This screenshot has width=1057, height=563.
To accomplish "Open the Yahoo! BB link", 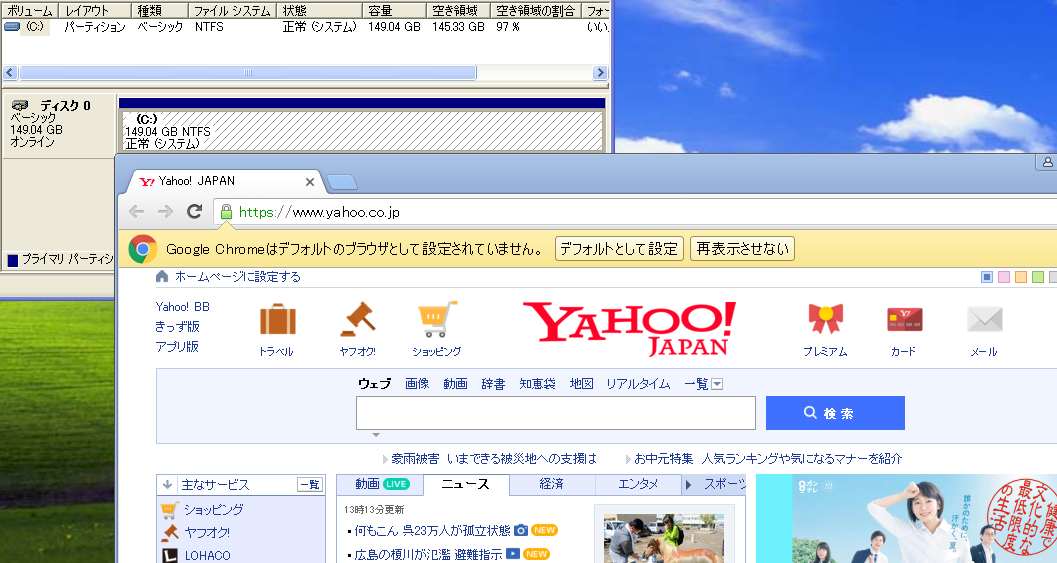I will tap(183, 307).
